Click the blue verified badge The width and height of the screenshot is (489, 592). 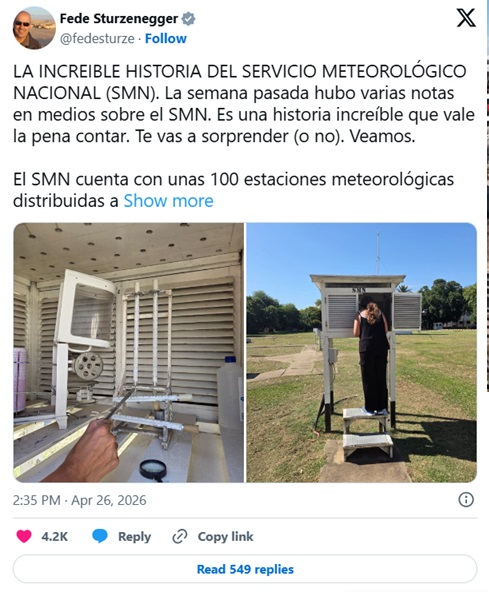coord(188,19)
